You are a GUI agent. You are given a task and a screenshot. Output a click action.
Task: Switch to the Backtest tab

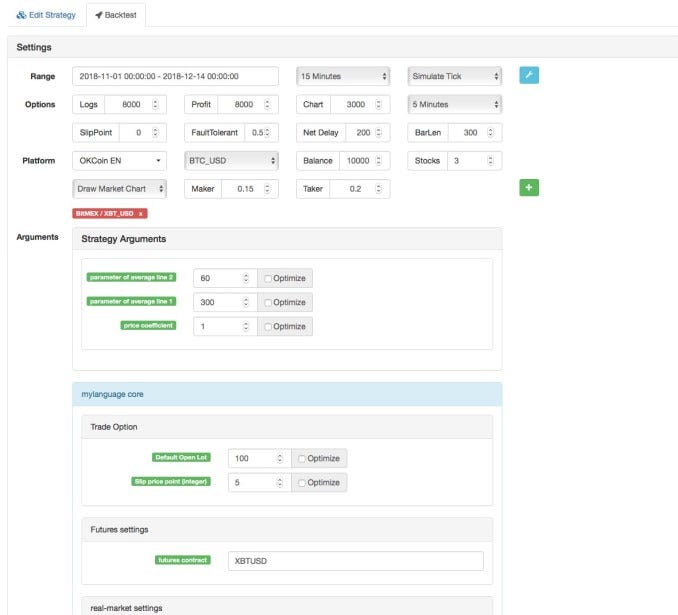pos(116,15)
